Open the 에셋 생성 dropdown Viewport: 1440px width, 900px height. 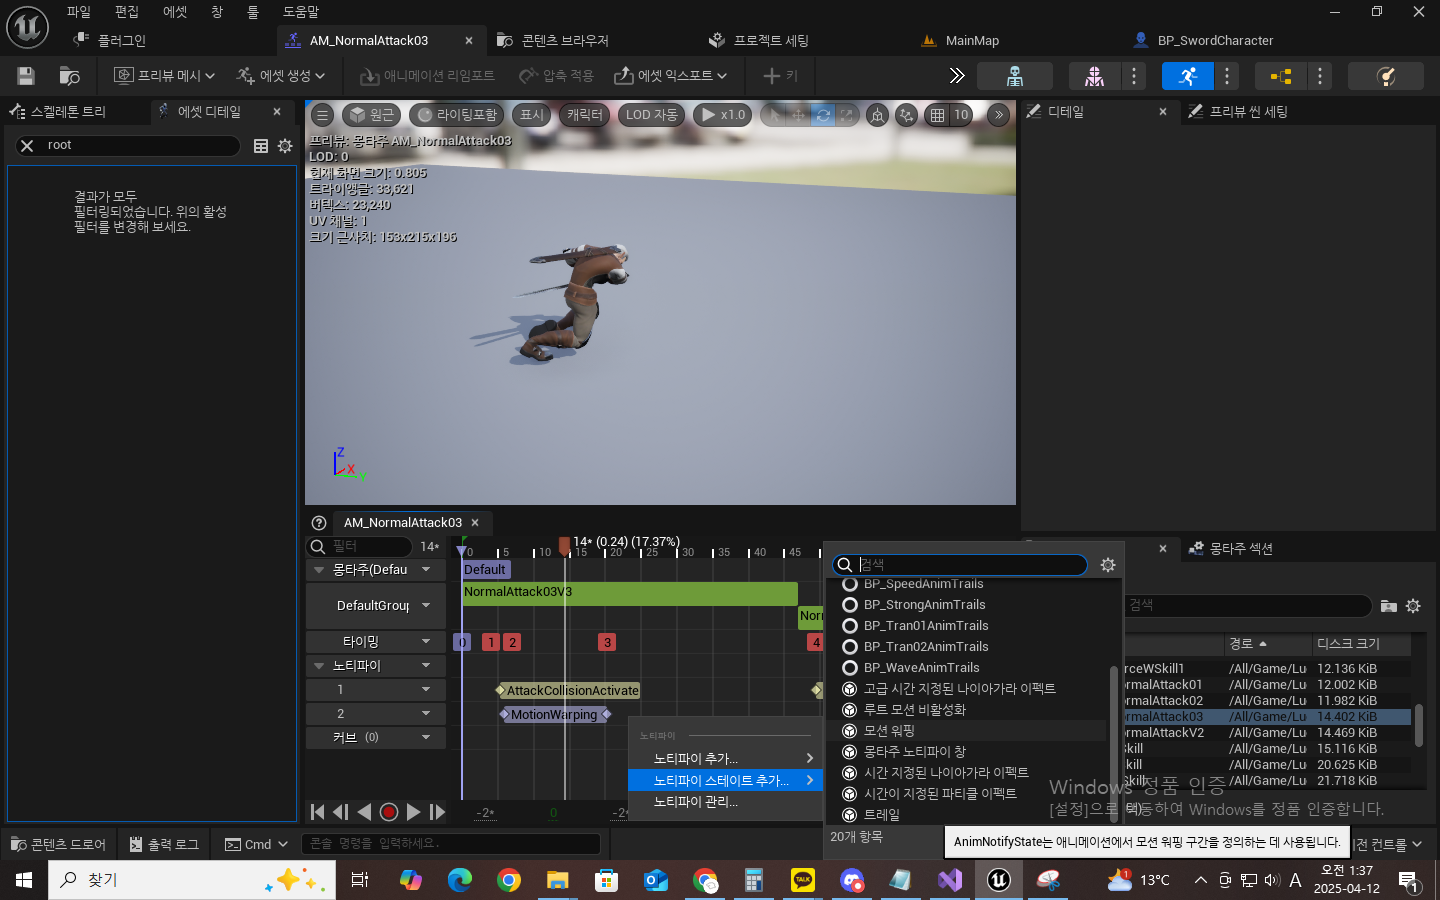tap(281, 76)
